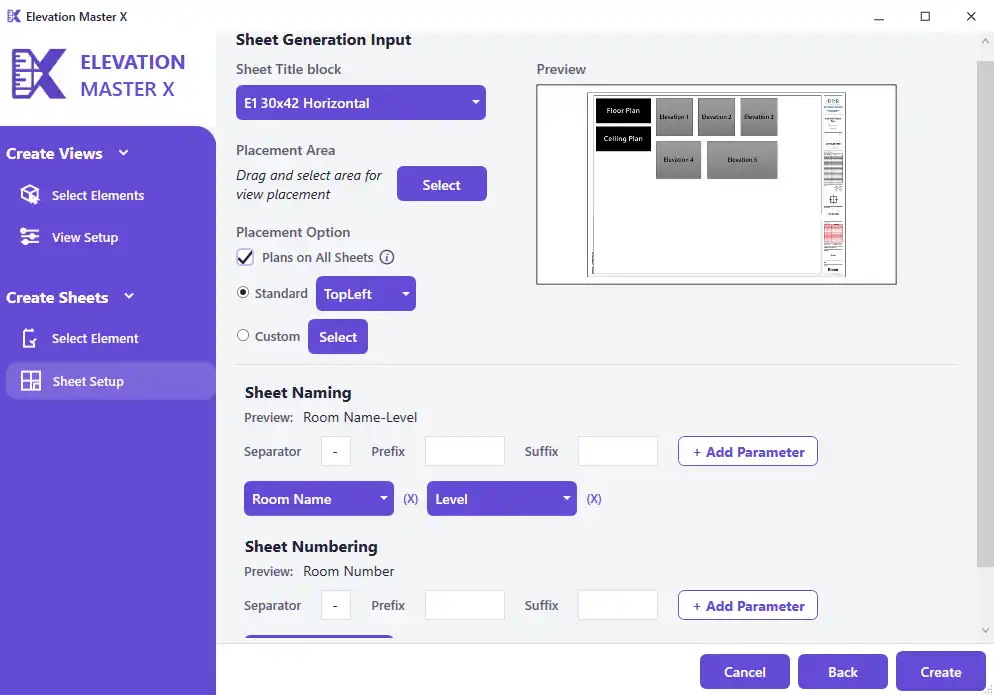Collapse the Create Views section
This screenshot has height=695, width=994.
124,153
